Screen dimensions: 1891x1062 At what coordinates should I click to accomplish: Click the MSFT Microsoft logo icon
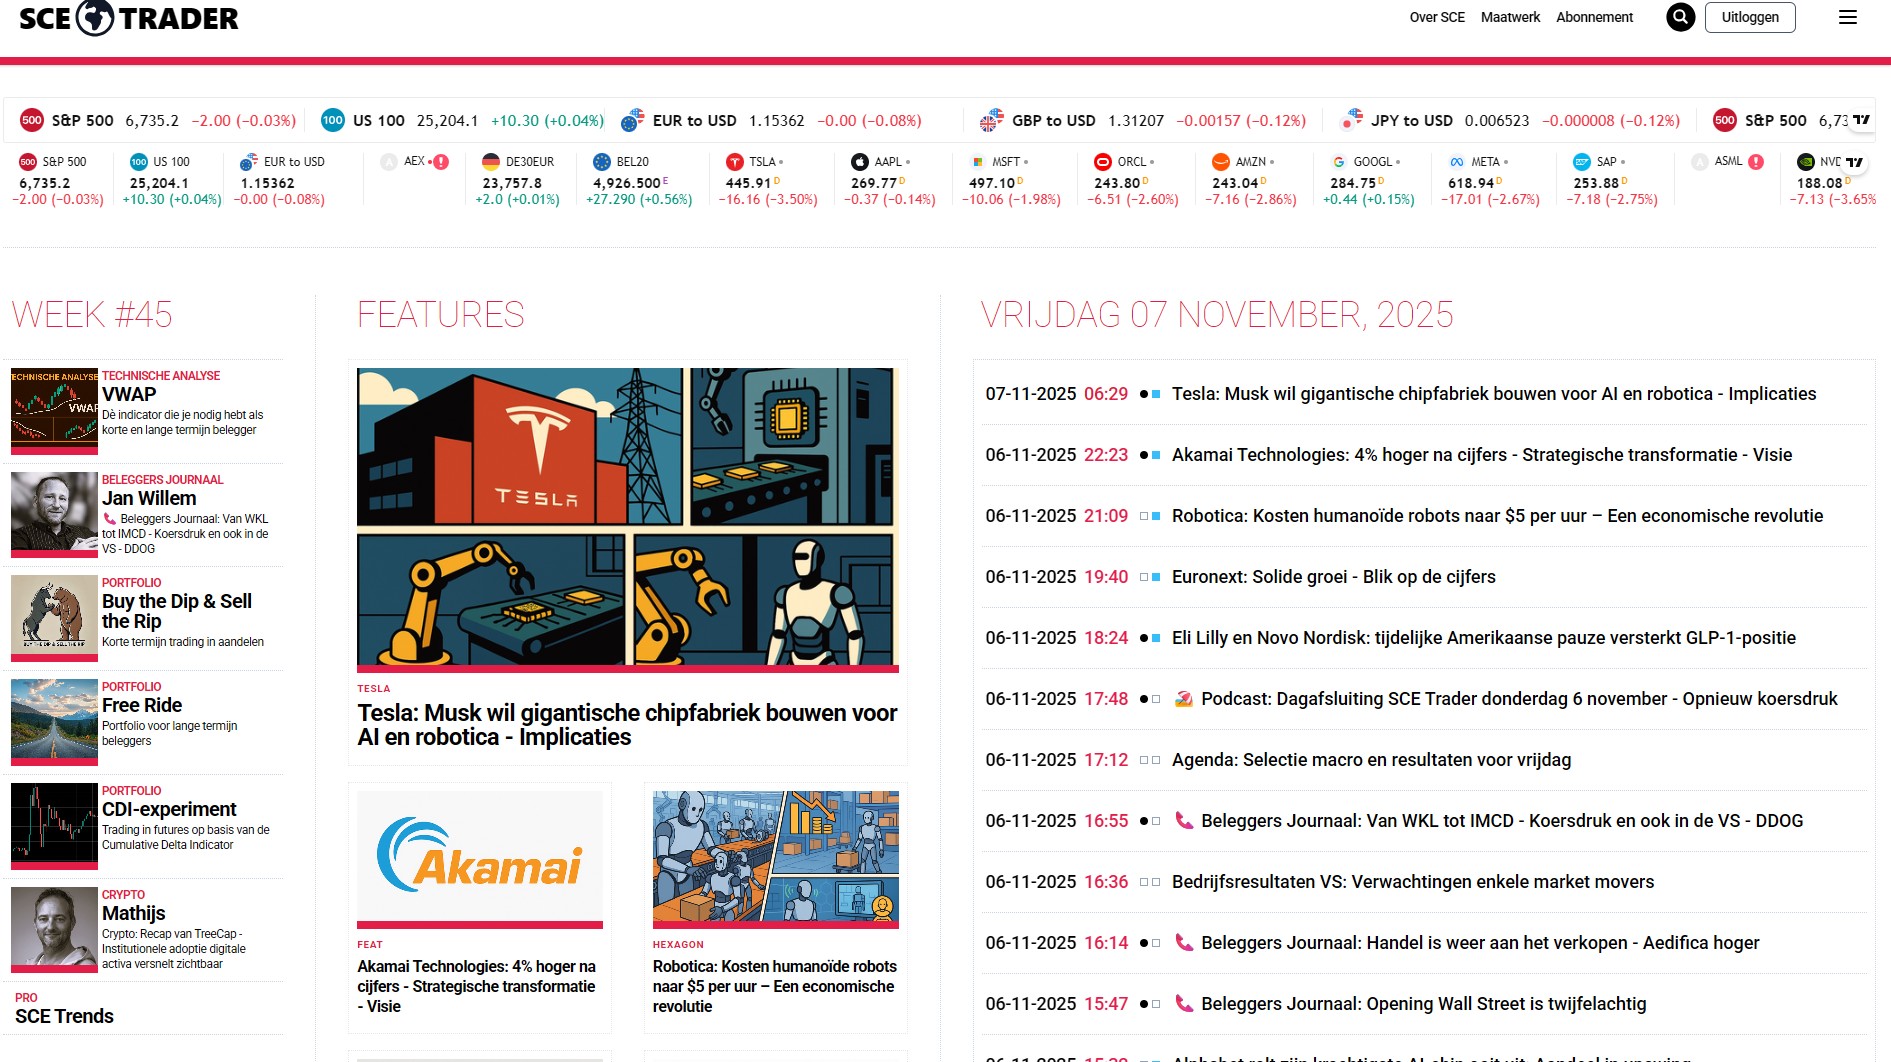[978, 162]
